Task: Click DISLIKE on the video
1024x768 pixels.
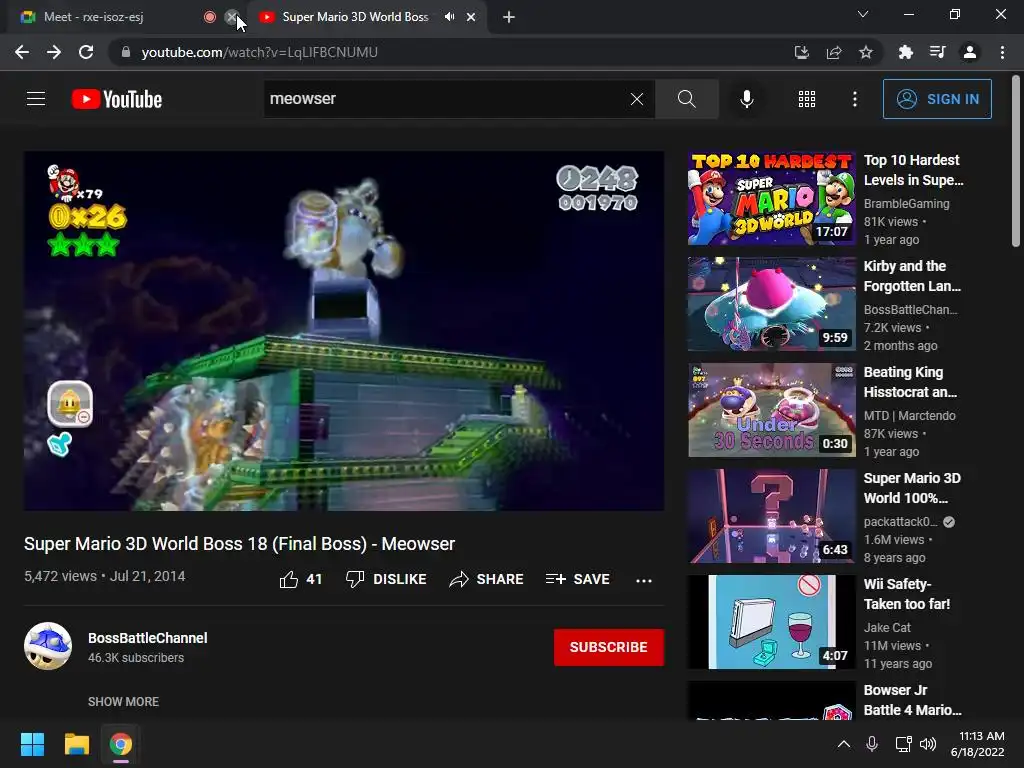Action: pos(386,579)
